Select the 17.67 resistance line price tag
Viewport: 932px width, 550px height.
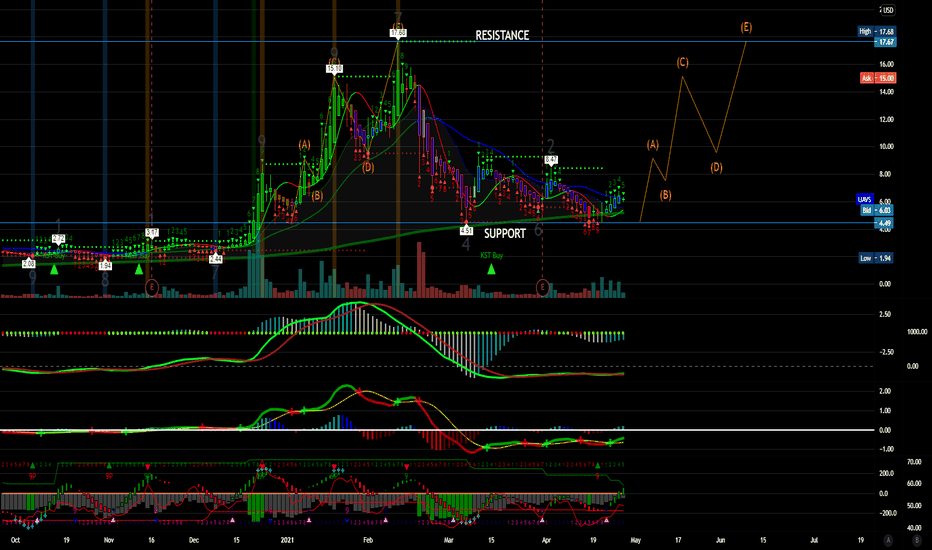click(x=885, y=42)
